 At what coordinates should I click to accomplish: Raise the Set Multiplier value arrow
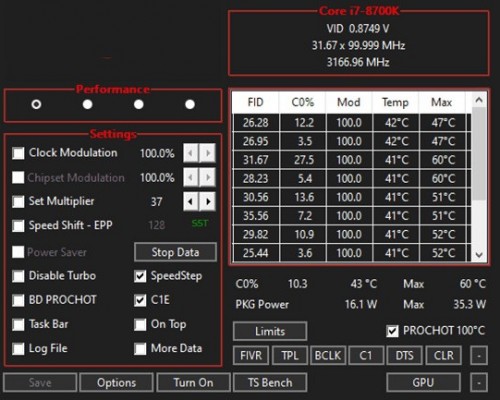click(208, 201)
